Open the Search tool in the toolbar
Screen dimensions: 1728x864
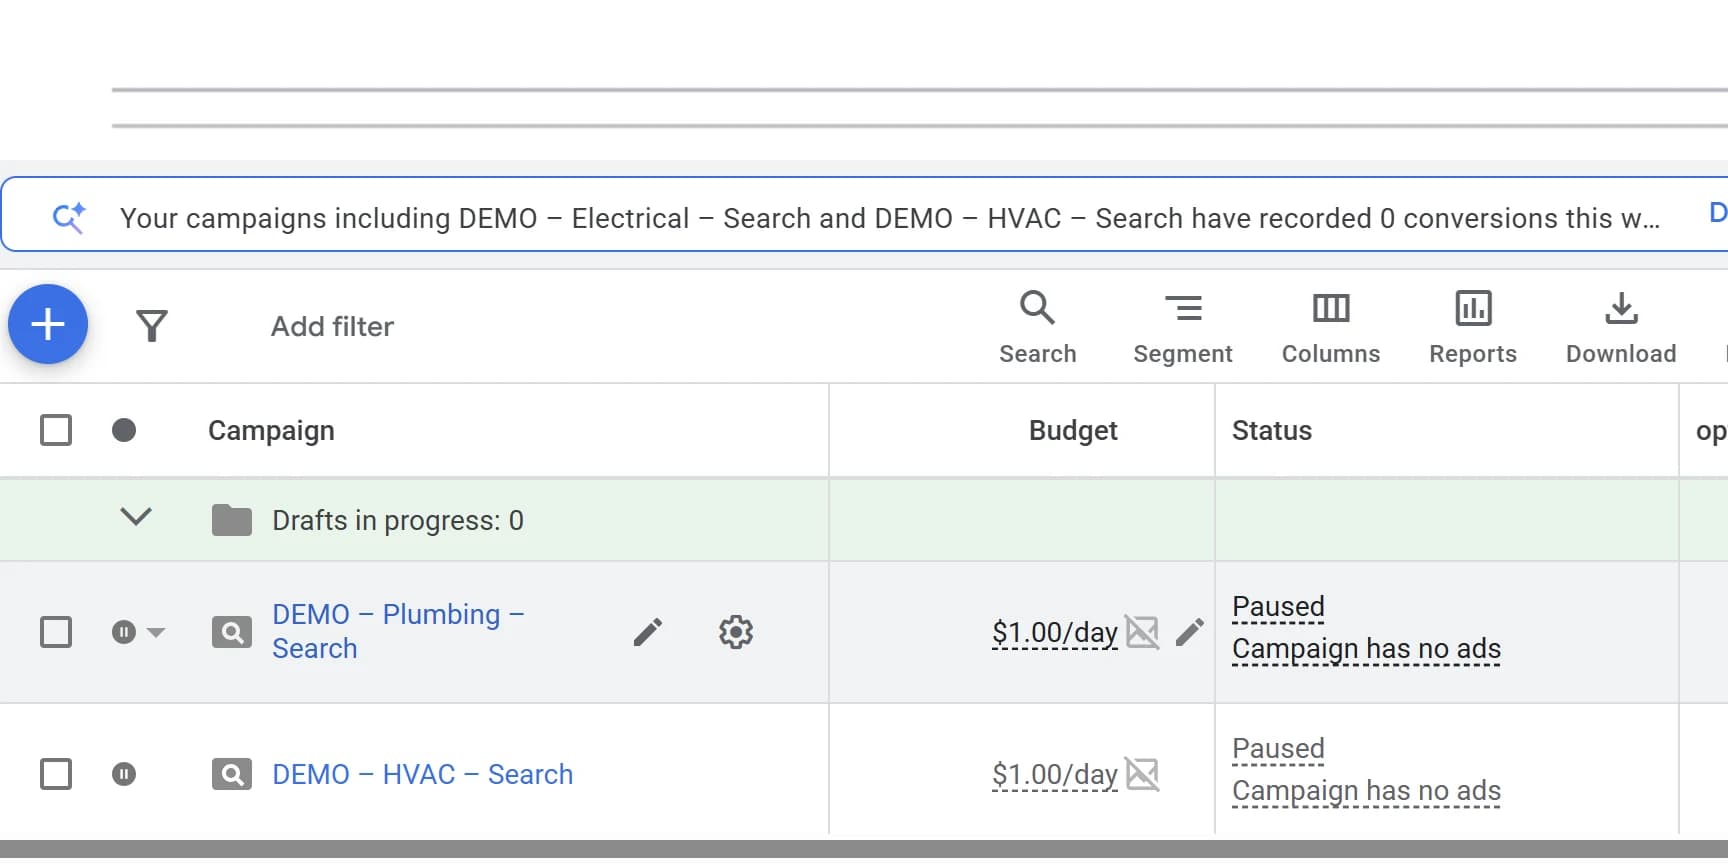coord(1037,328)
